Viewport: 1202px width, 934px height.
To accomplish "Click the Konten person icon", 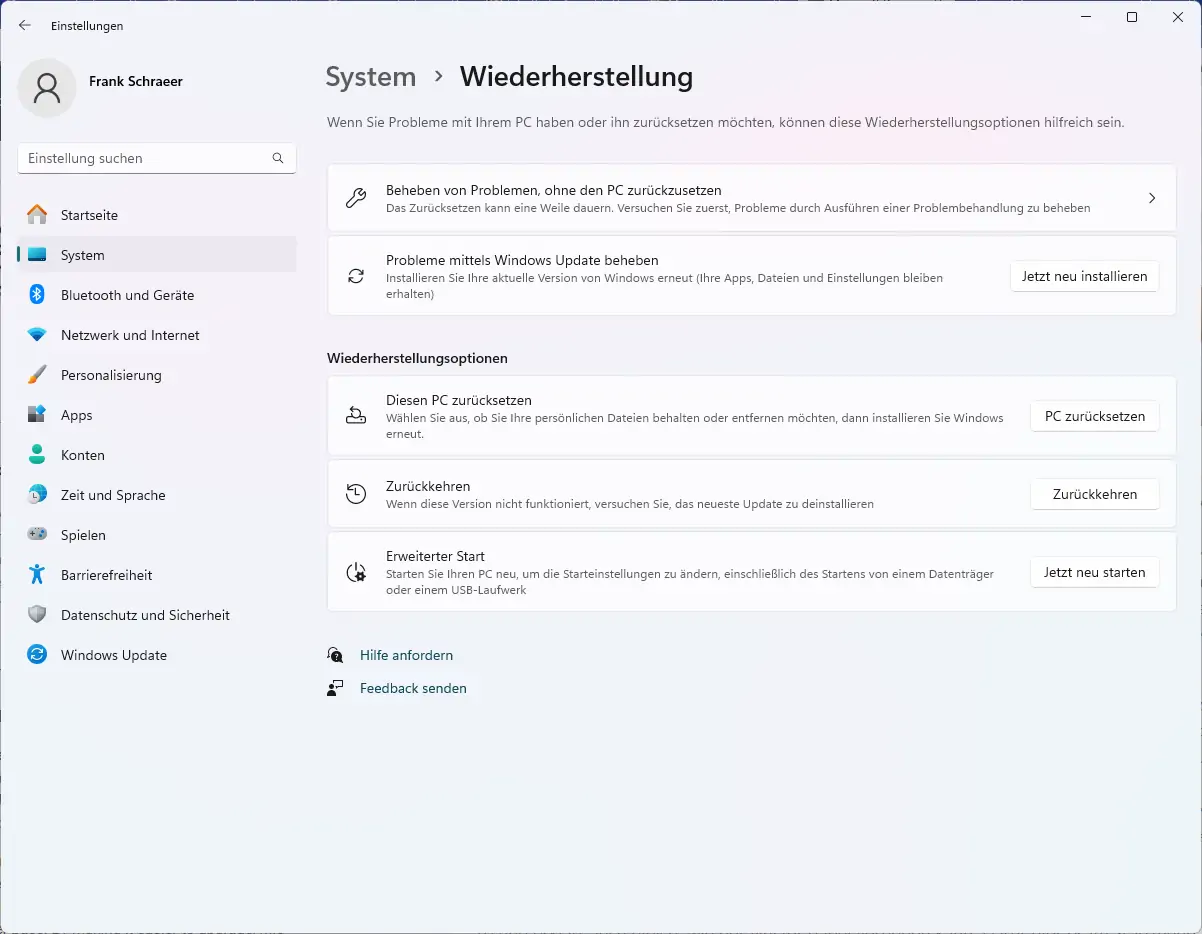I will point(37,455).
